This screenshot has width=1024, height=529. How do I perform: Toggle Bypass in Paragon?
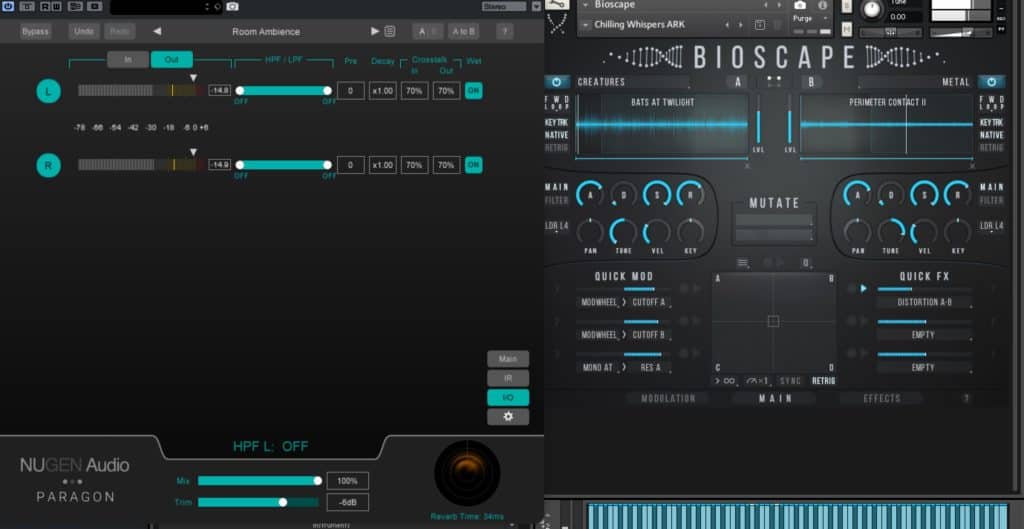35,31
